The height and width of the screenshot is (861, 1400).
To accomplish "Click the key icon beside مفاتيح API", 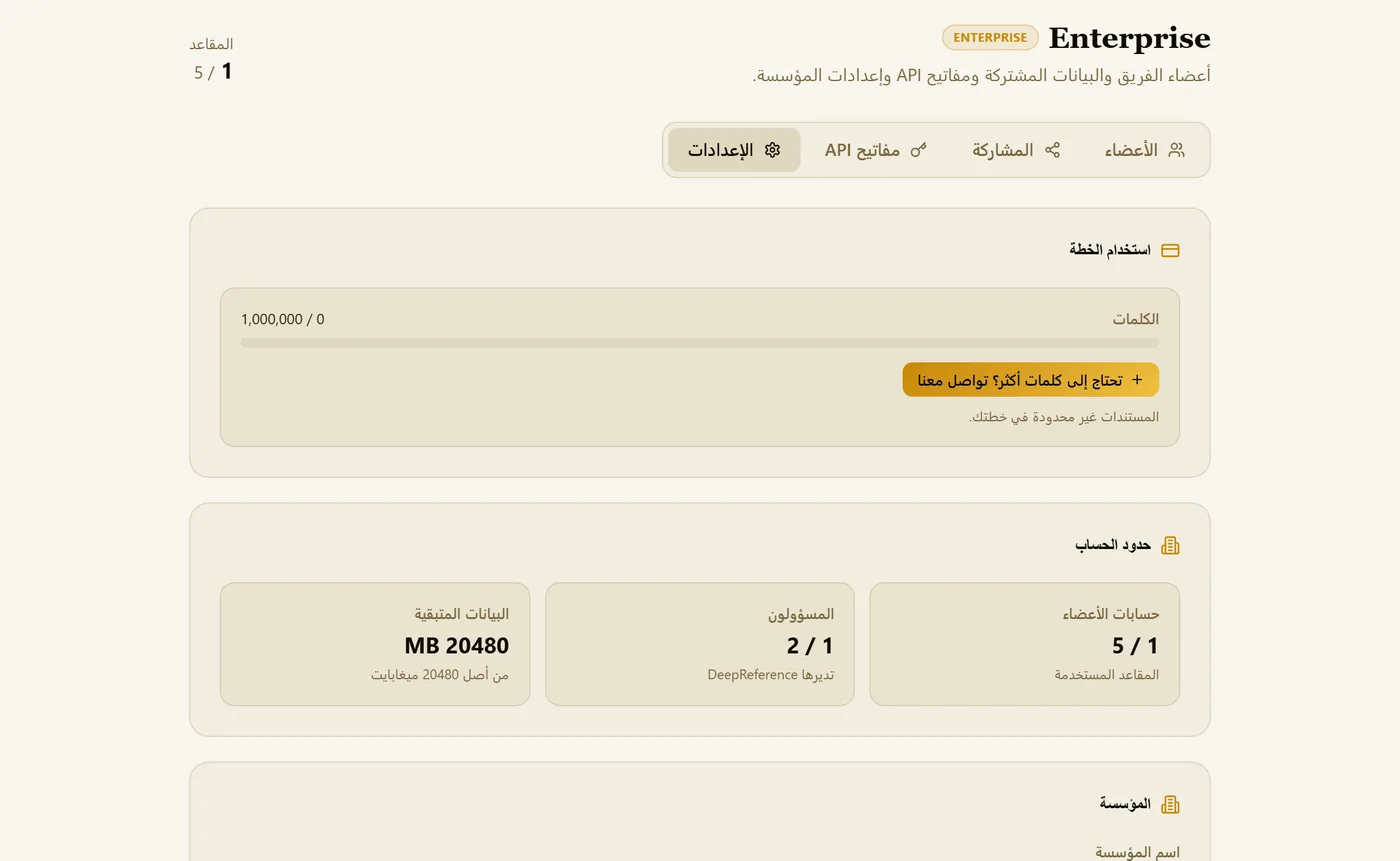I will click(918, 150).
